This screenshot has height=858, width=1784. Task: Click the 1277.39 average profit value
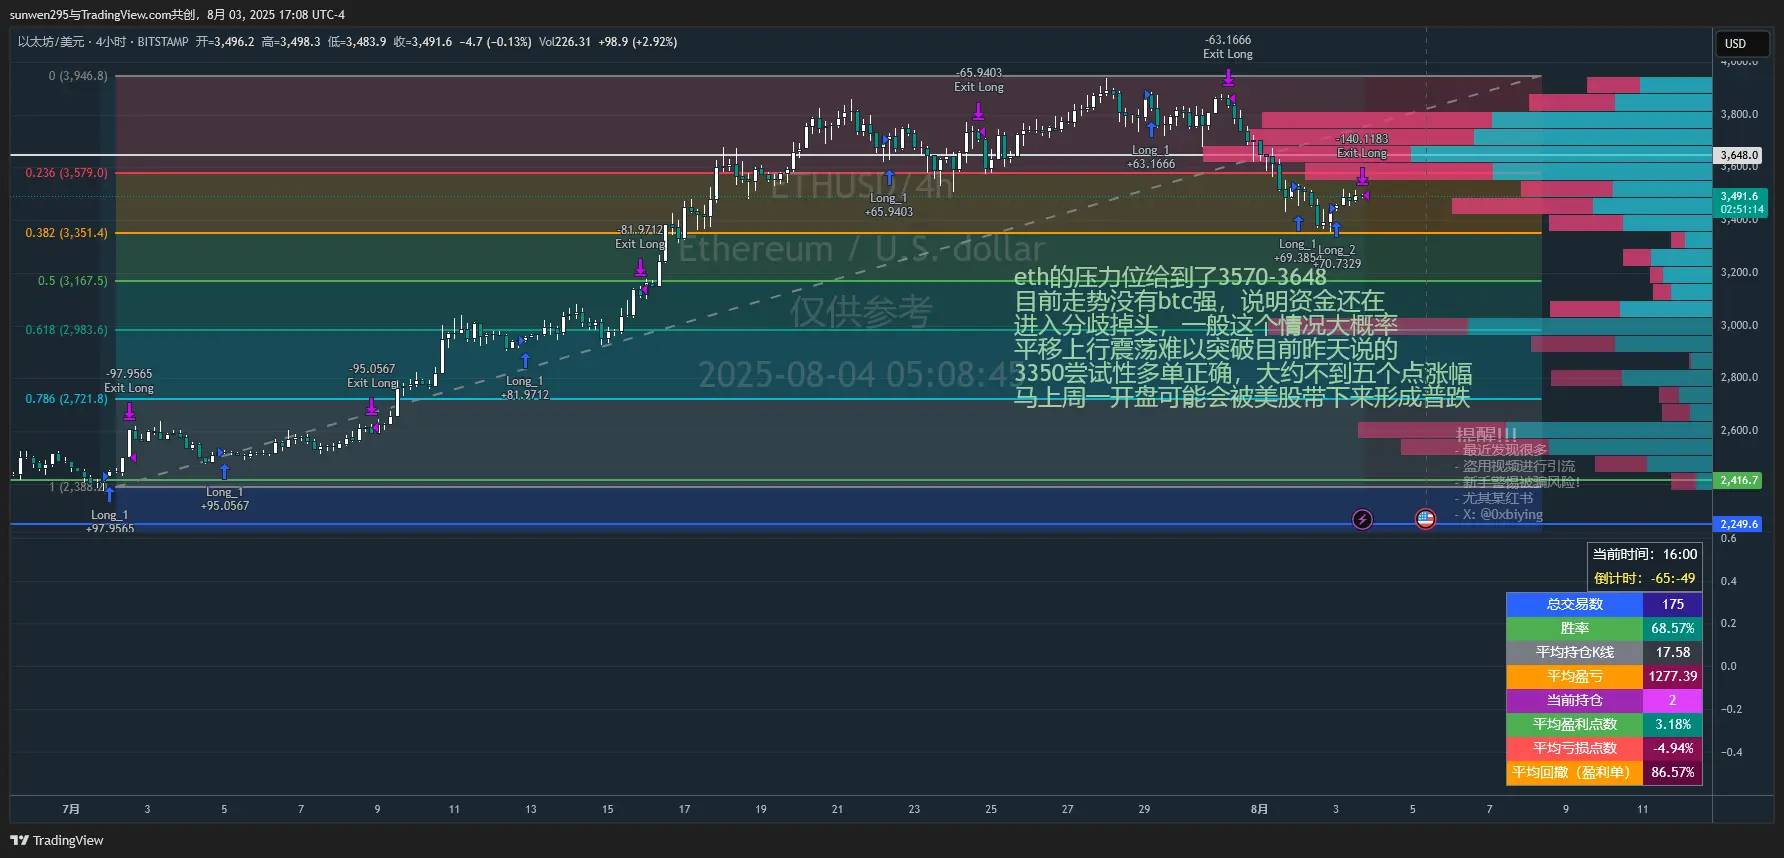pyautogui.click(x=1672, y=676)
